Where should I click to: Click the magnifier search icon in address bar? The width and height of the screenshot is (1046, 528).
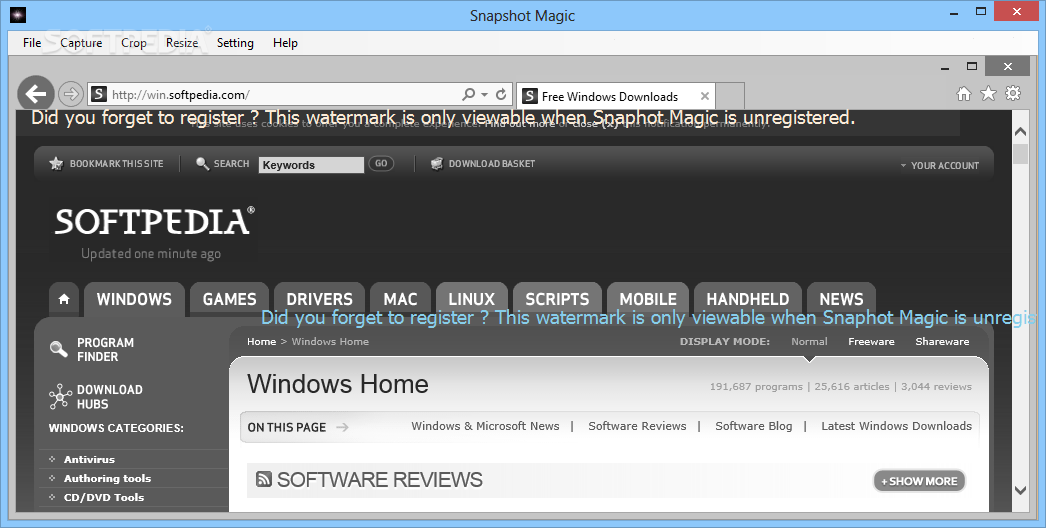(x=469, y=94)
